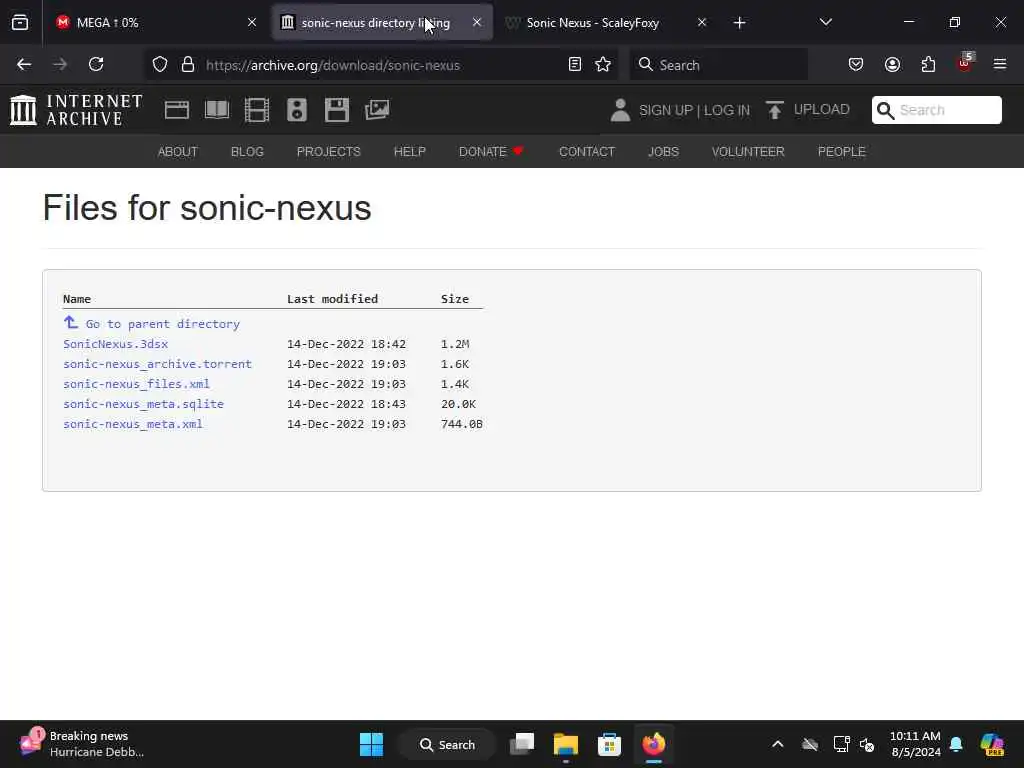The height and width of the screenshot is (768, 1024).
Task: Open the extensions puzzle icon
Action: tap(928, 65)
